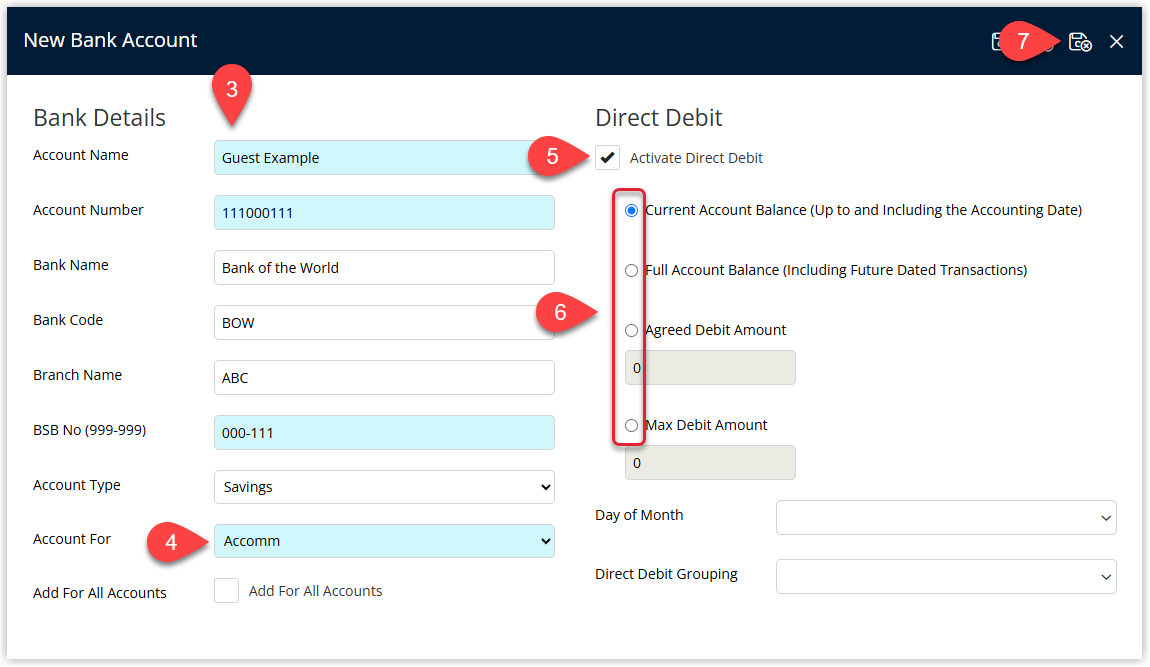
Task: Click the Account Name field with Guest Example
Action: click(384, 158)
